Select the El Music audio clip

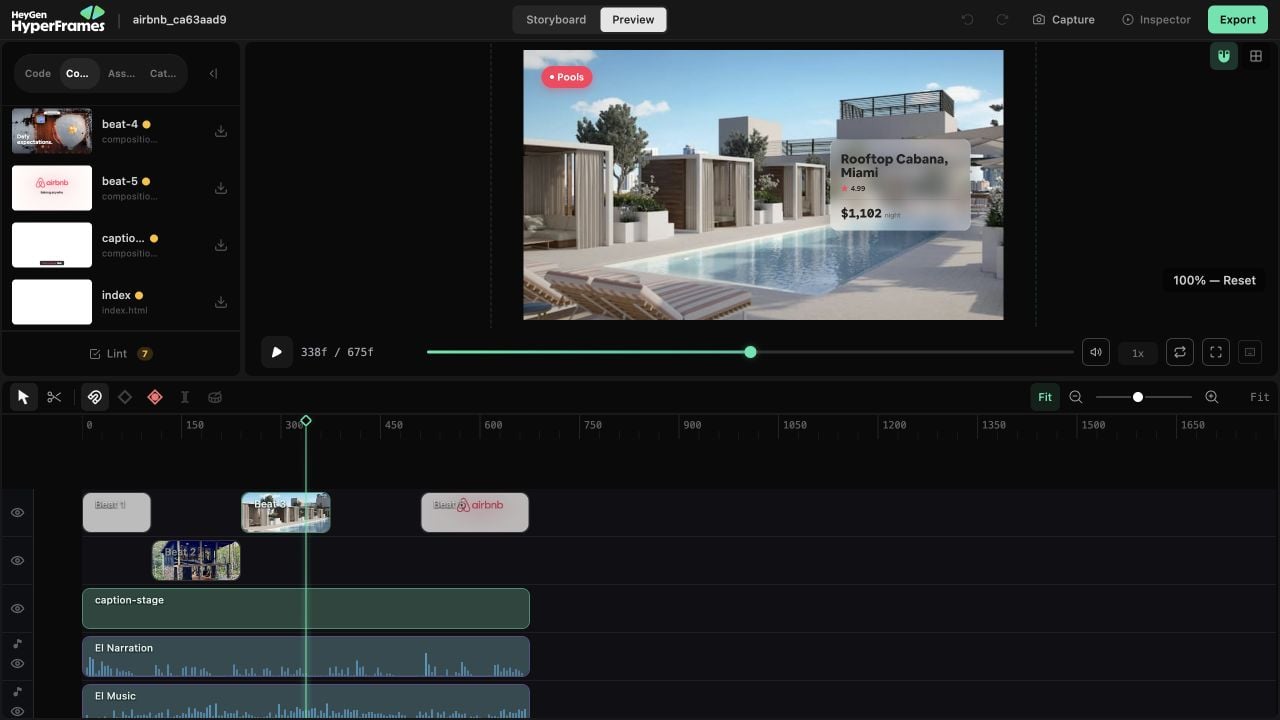[306, 701]
